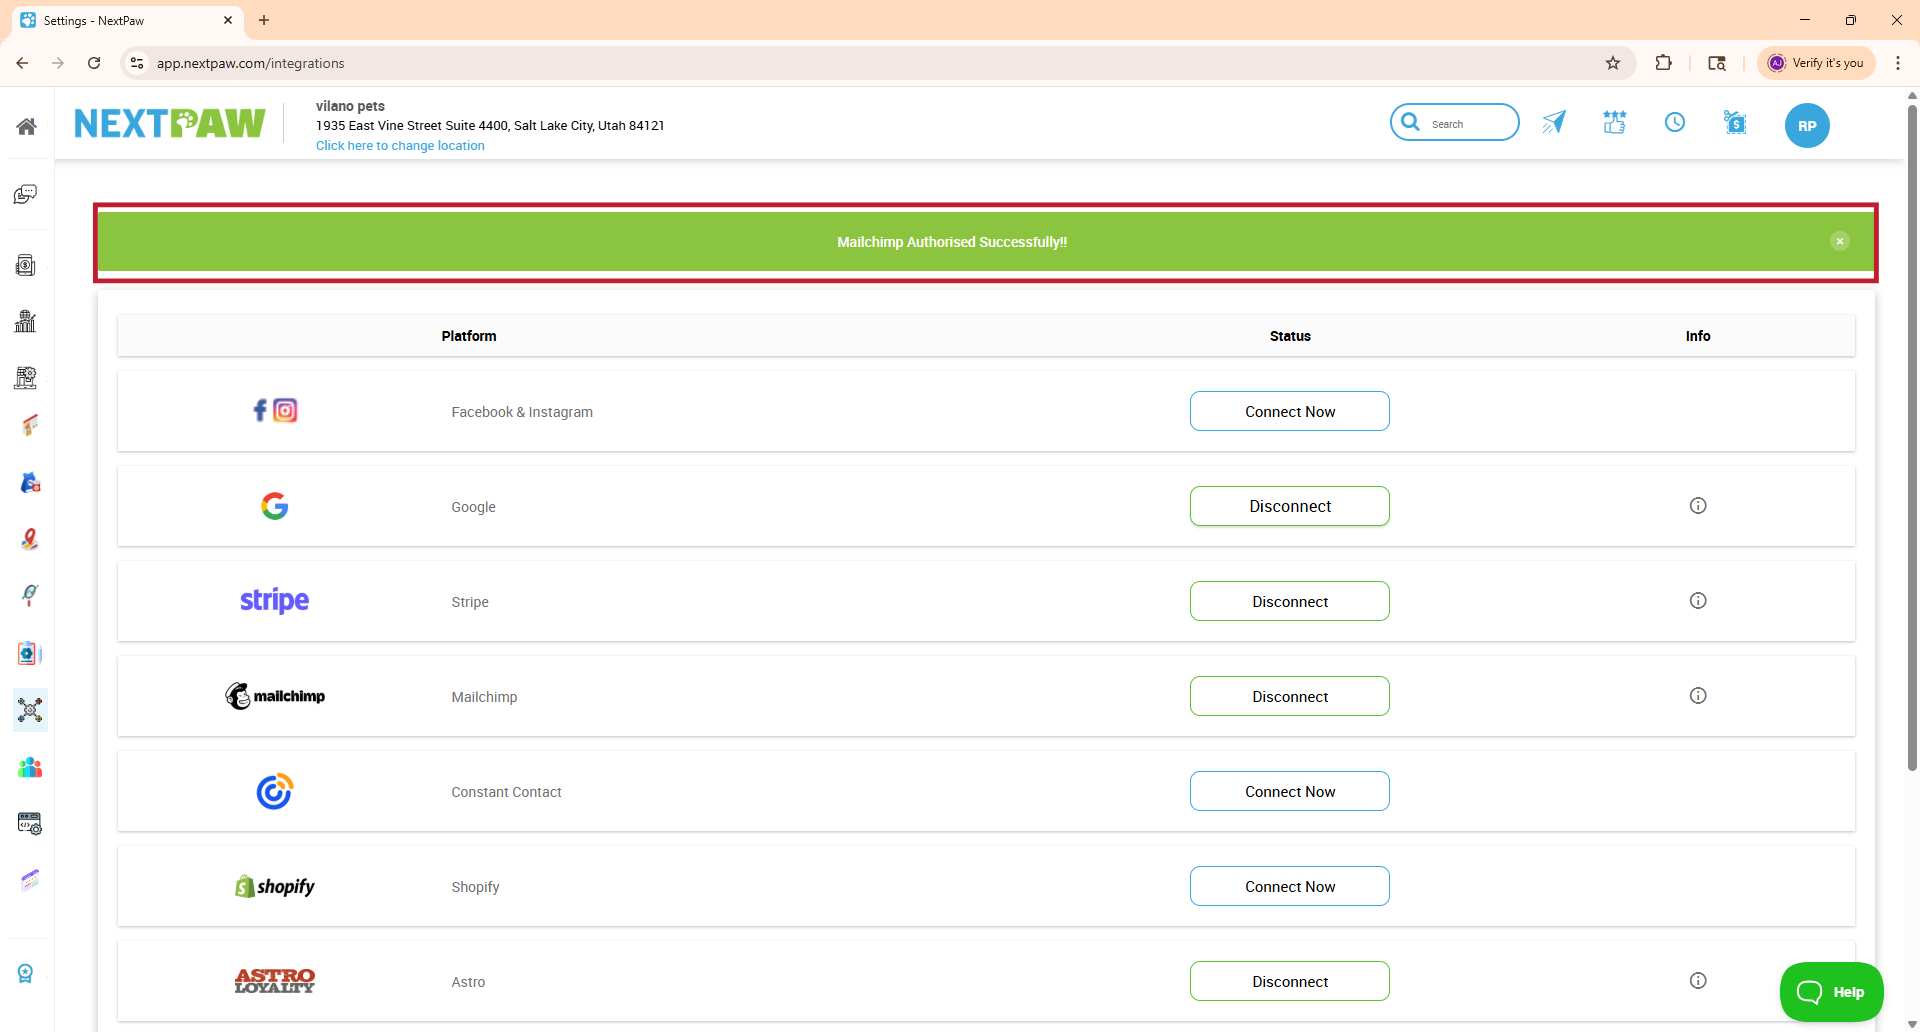The height and width of the screenshot is (1032, 1920).
Task: View info icon for Astro integration
Action: click(x=1698, y=981)
